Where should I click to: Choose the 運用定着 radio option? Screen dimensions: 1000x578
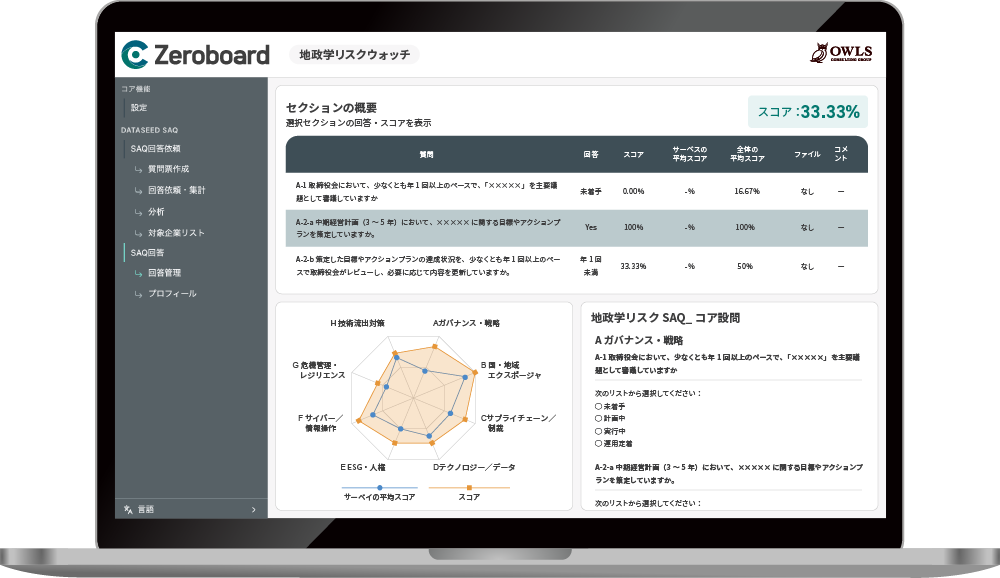[598, 443]
